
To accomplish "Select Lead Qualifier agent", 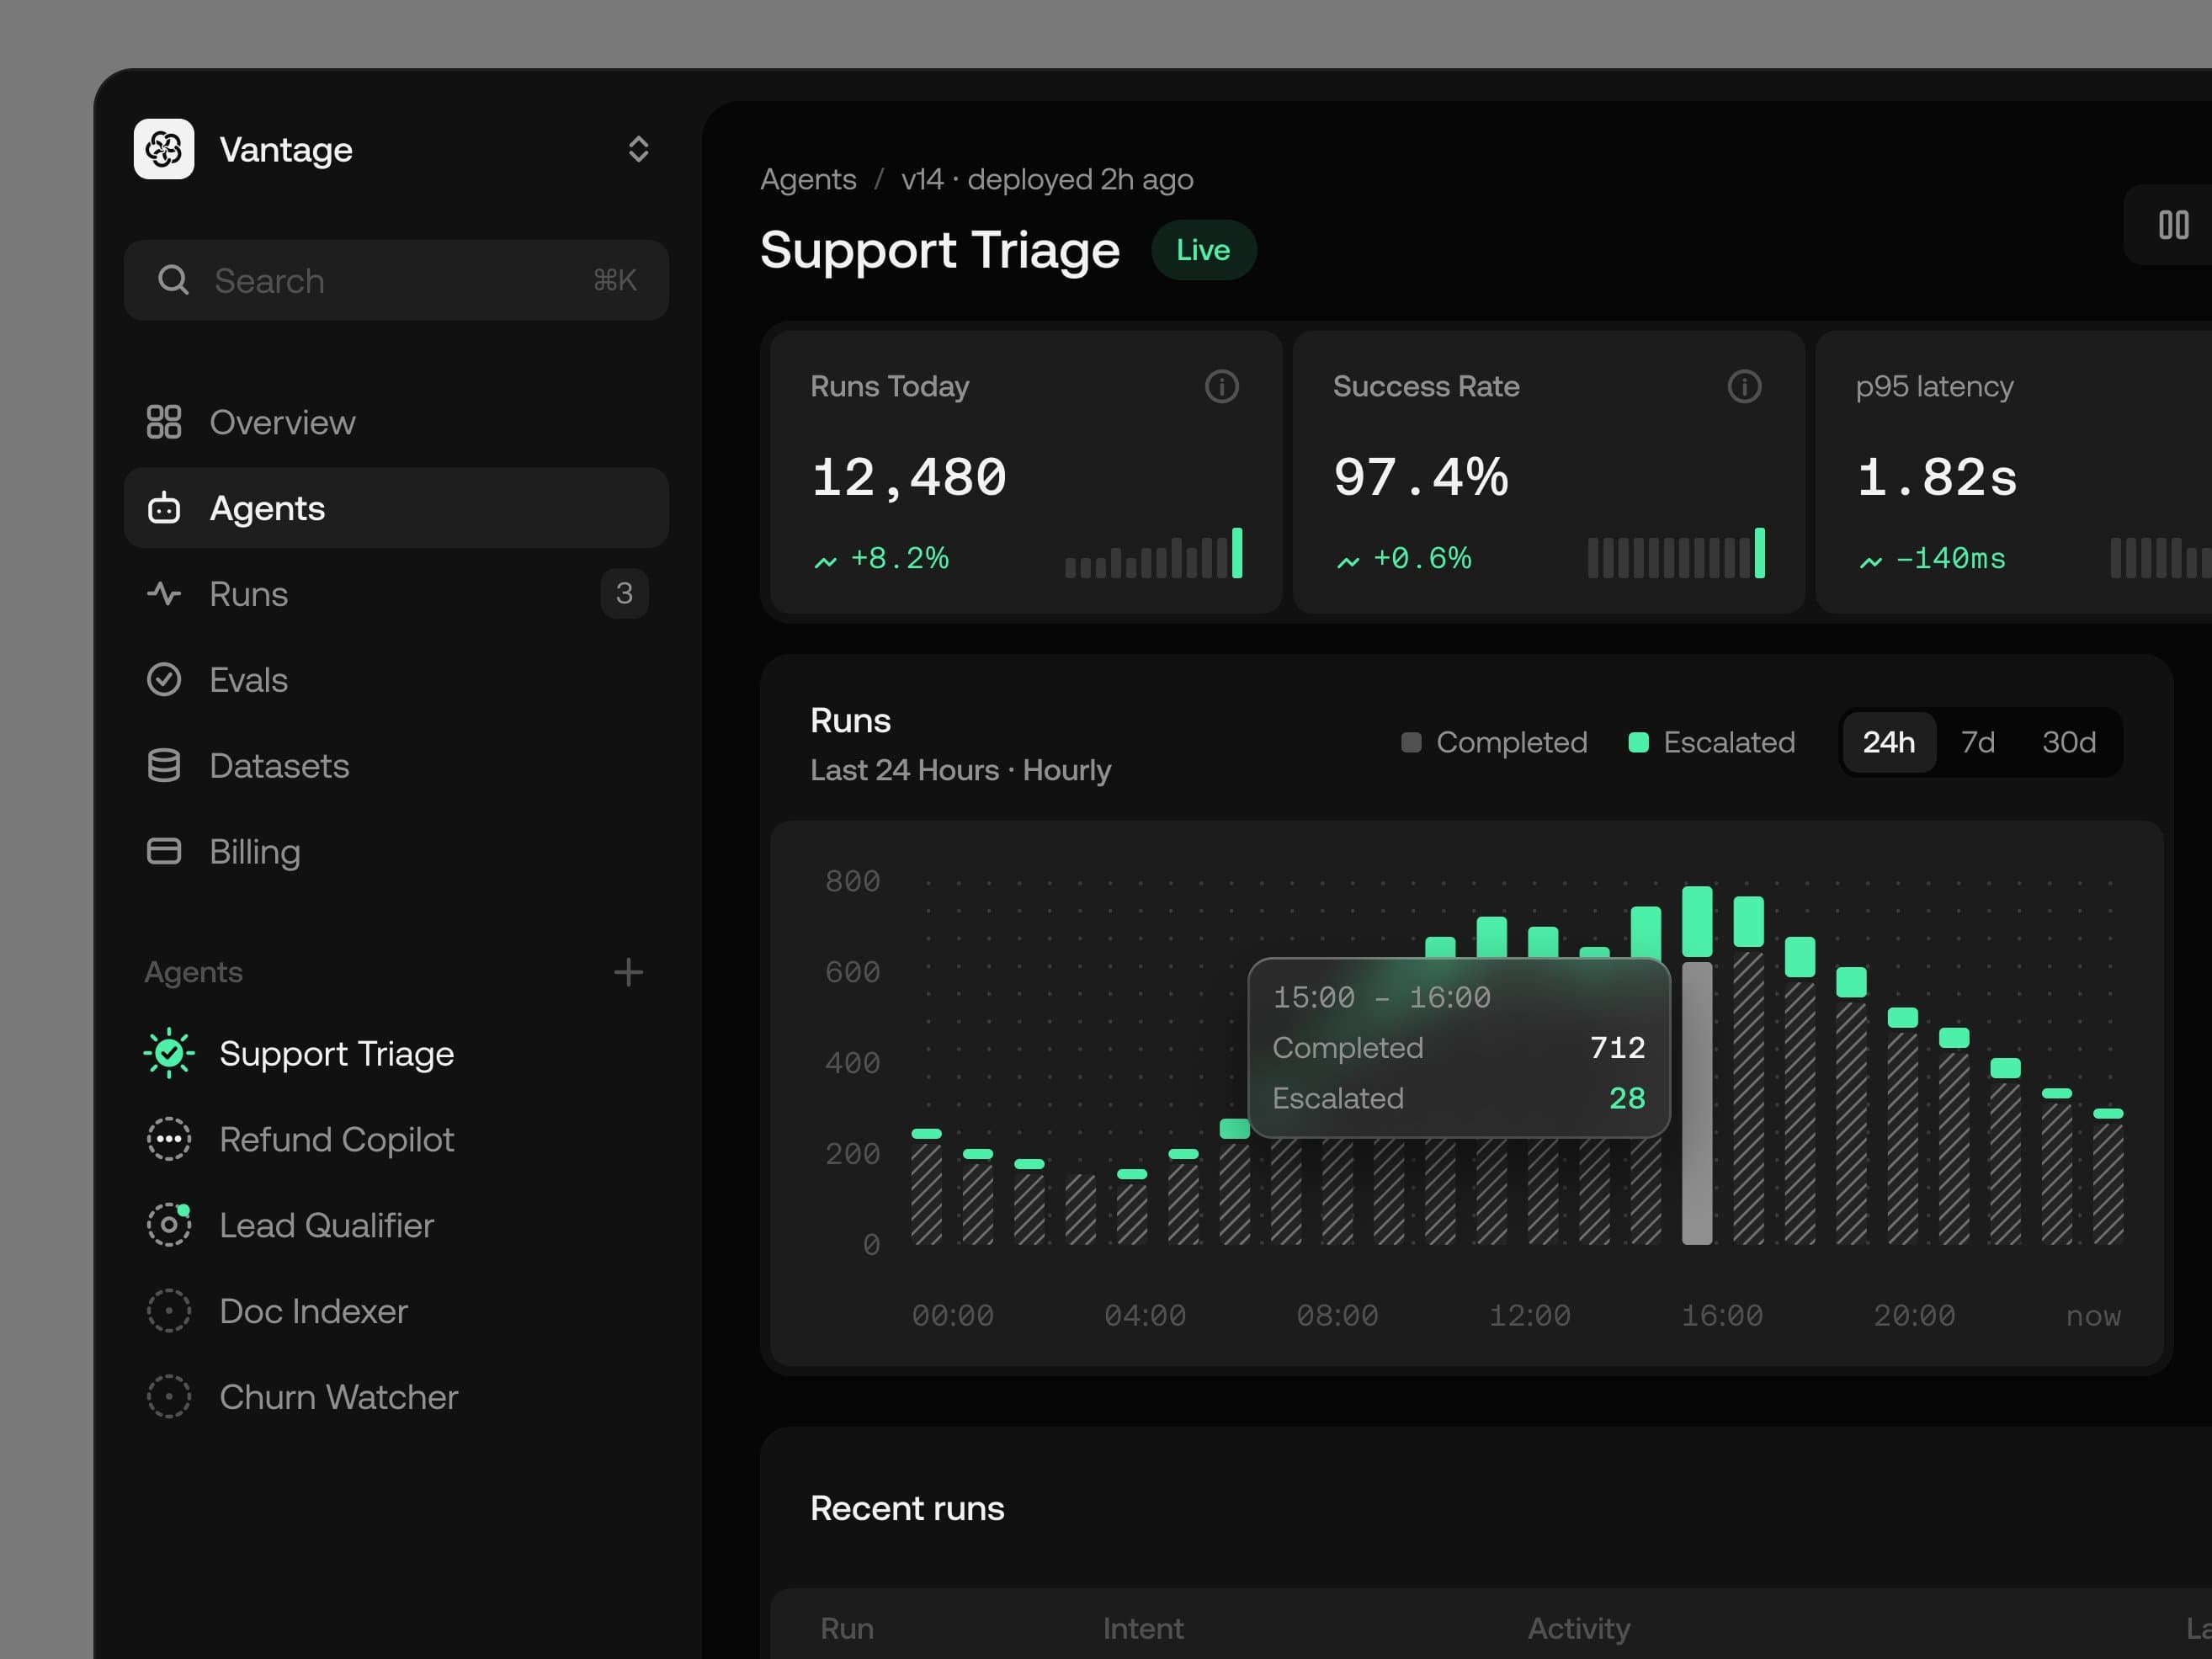I will [x=396, y=1225].
